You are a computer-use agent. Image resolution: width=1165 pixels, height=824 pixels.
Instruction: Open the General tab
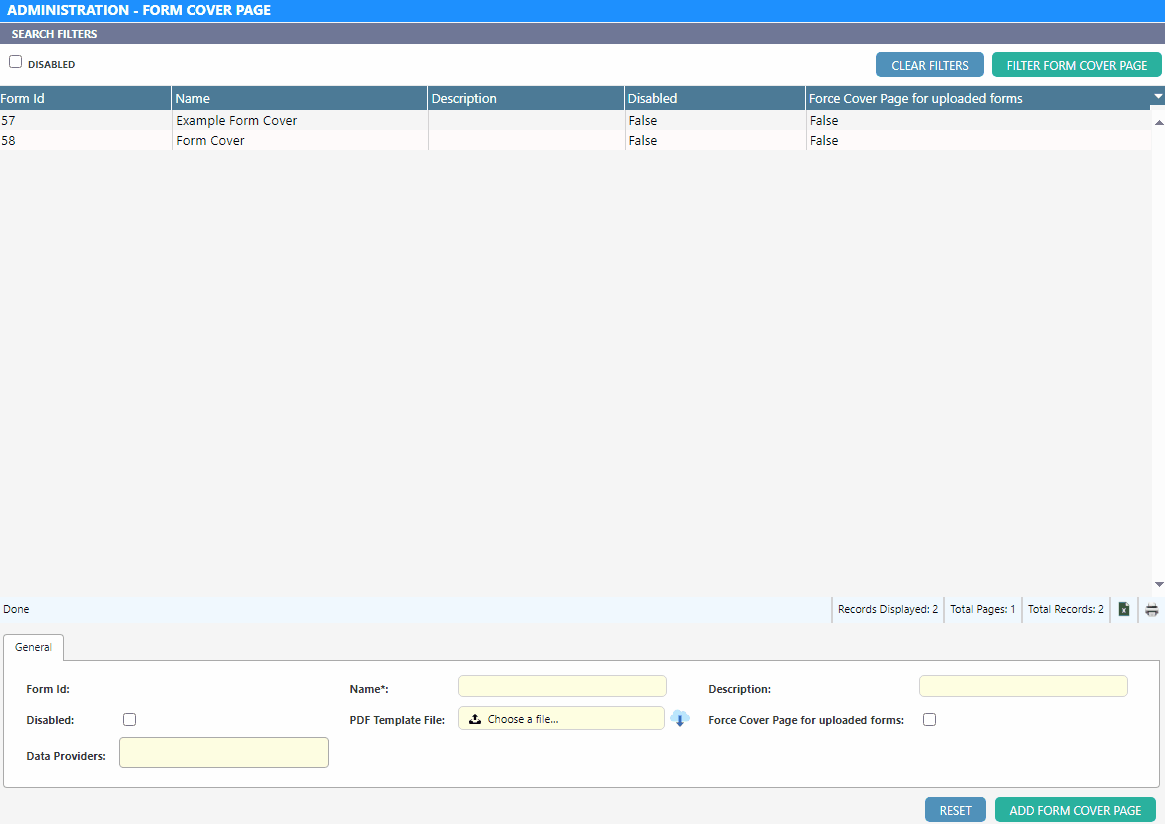click(33, 648)
